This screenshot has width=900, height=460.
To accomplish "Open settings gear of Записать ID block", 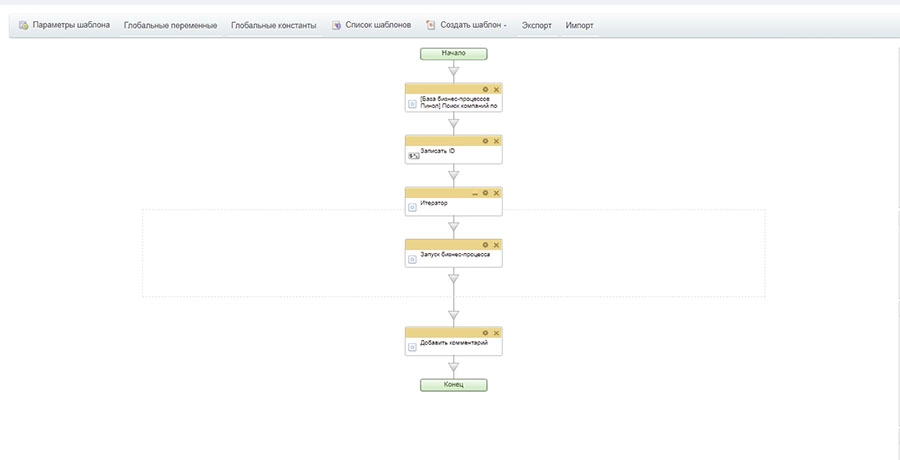I will 486,141.
